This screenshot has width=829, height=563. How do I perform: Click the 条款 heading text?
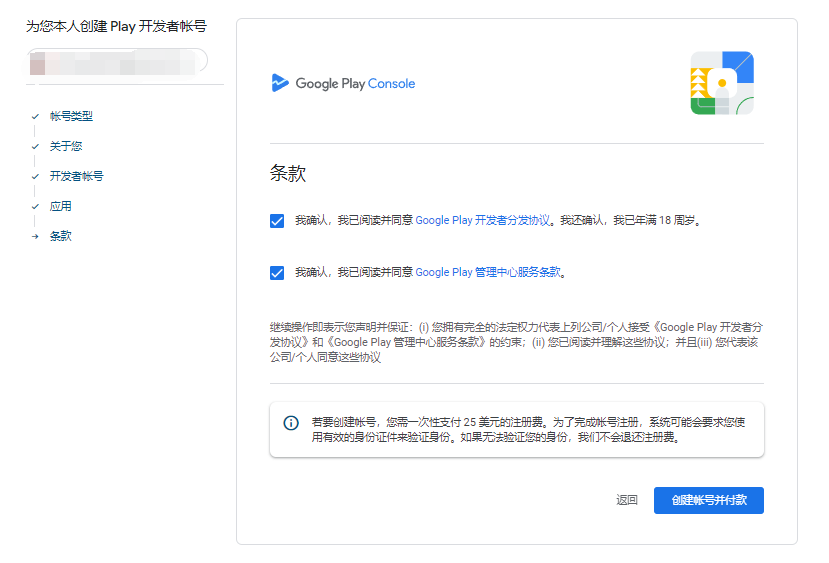(288, 173)
